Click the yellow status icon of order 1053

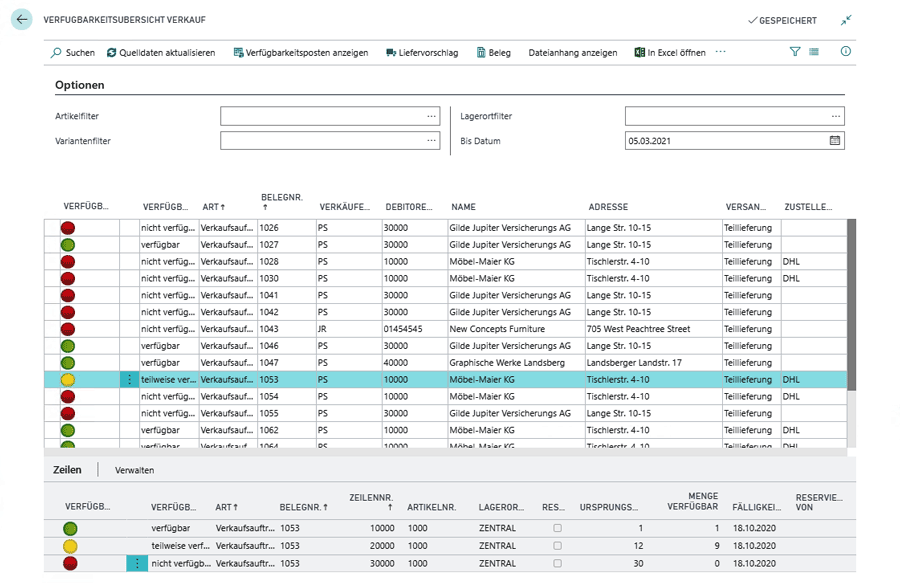[68, 380]
